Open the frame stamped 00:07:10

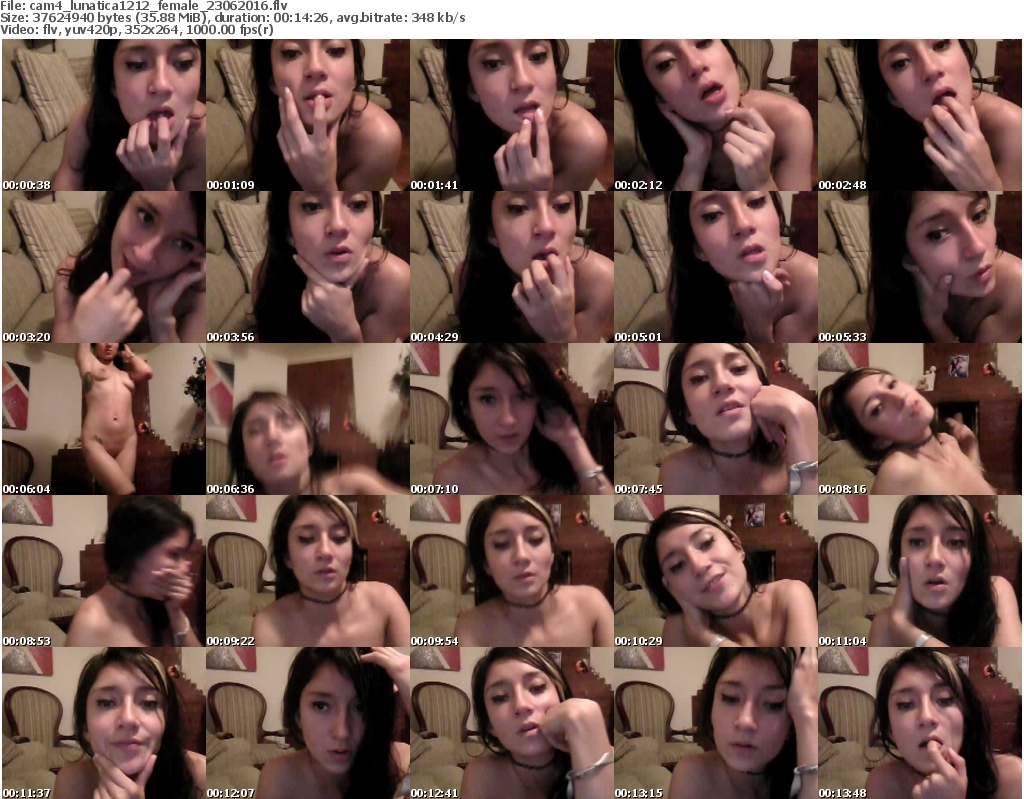click(512, 419)
